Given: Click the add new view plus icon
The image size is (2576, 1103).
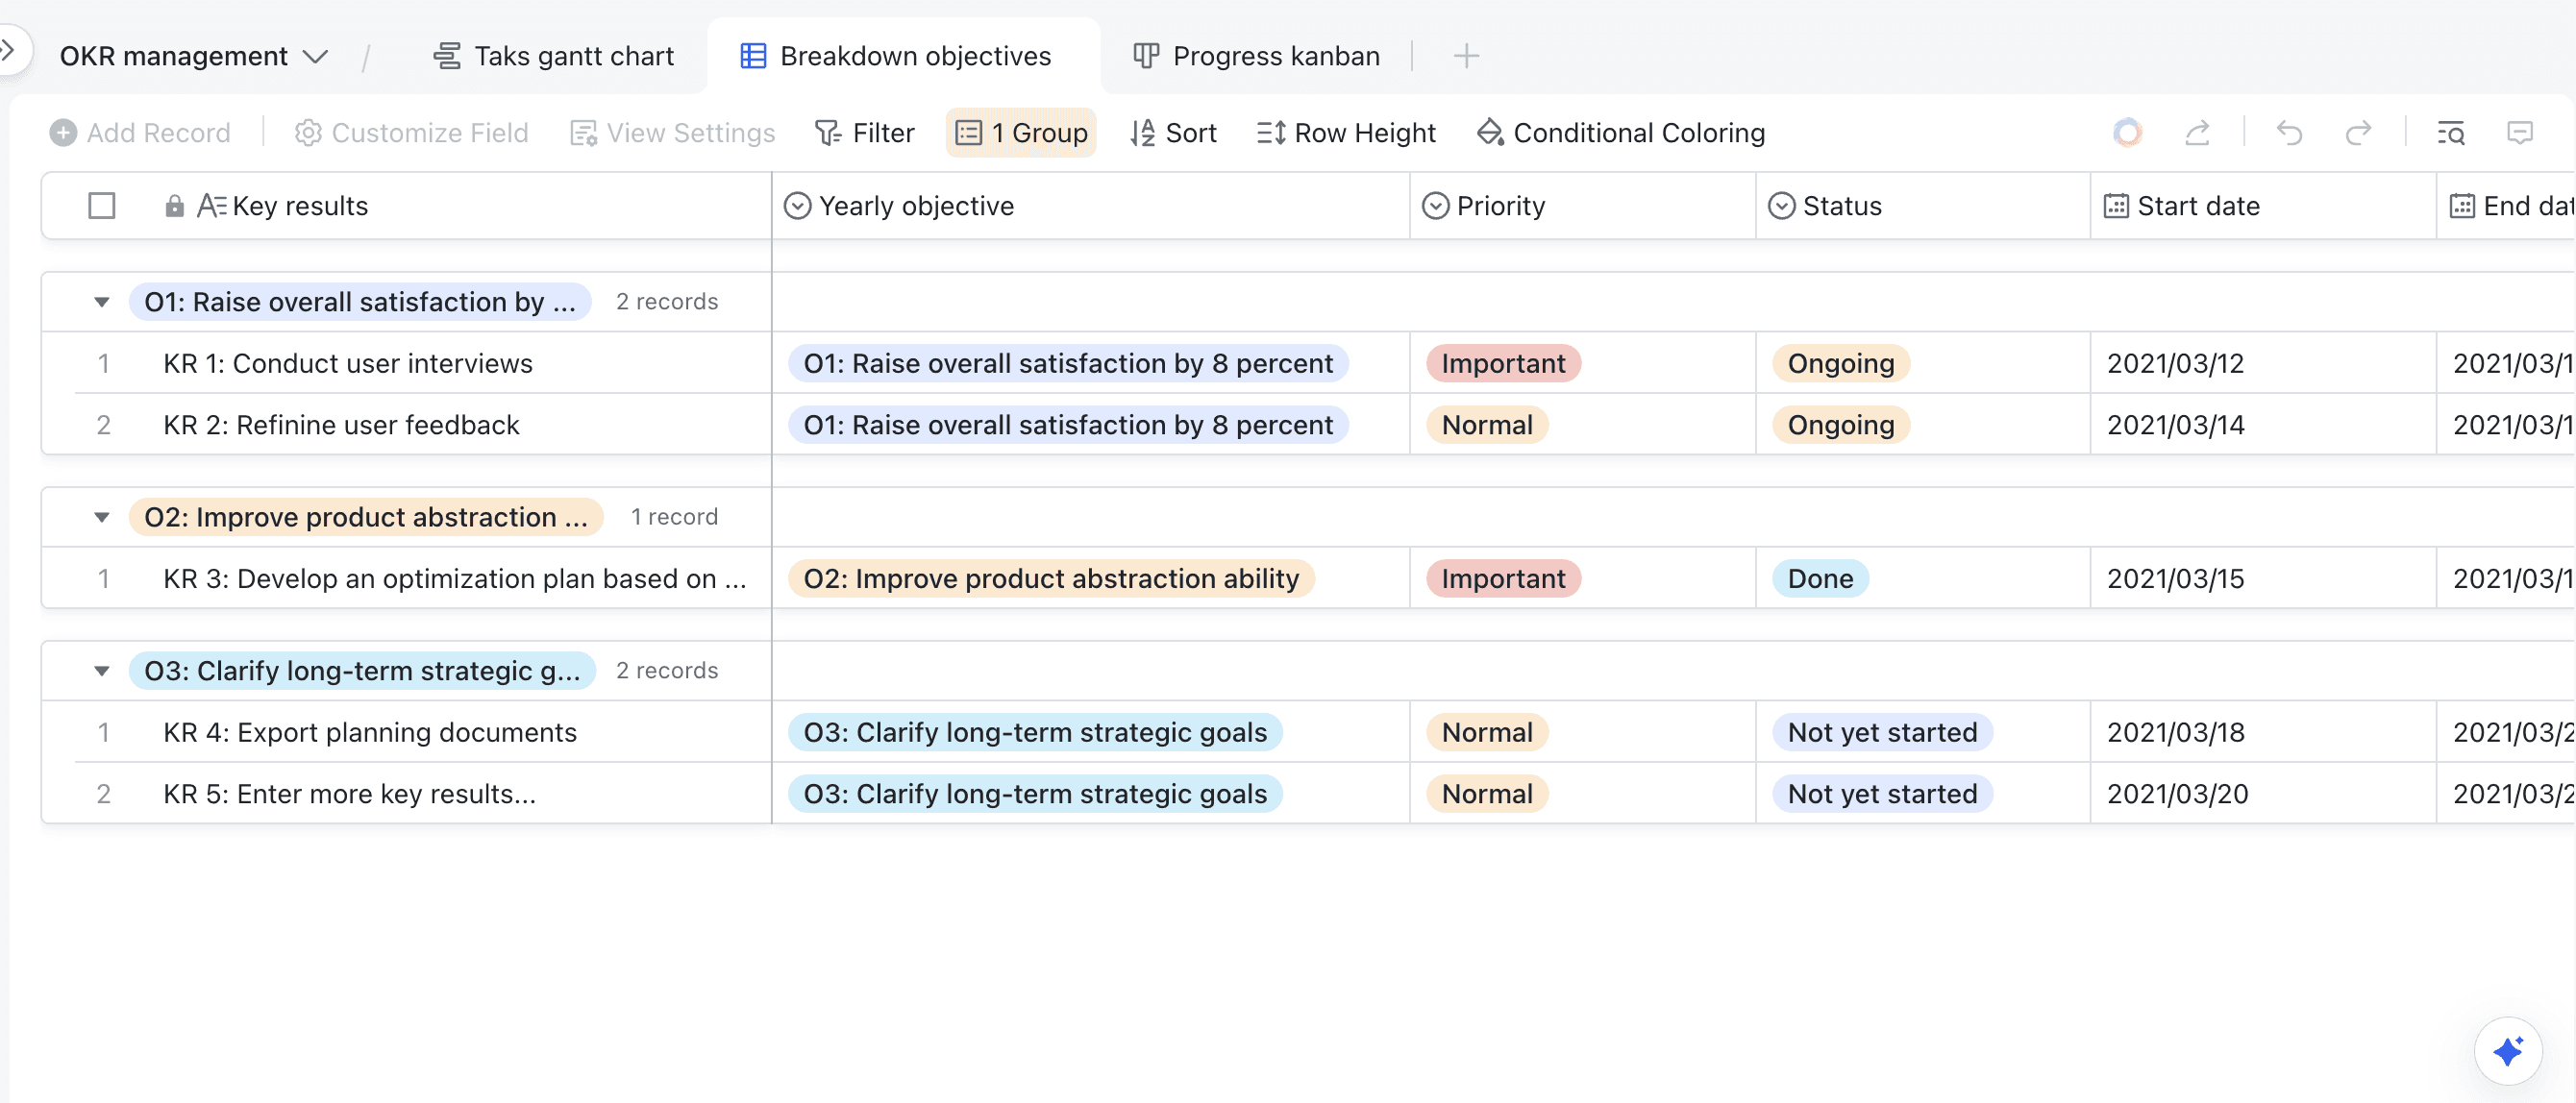Looking at the screenshot, I should click(x=1465, y=56).
